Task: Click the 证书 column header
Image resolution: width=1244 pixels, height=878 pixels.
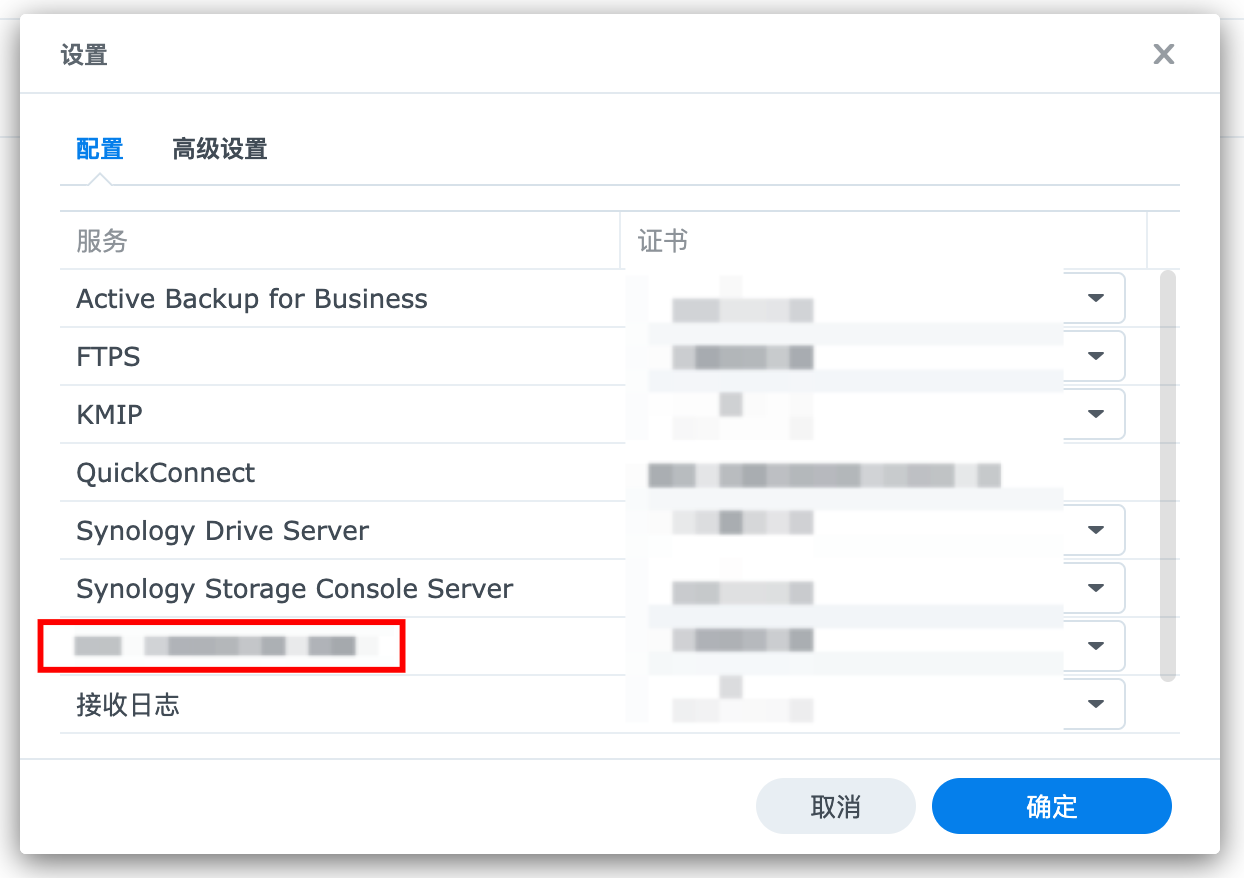Action: (x=662, y=241)
